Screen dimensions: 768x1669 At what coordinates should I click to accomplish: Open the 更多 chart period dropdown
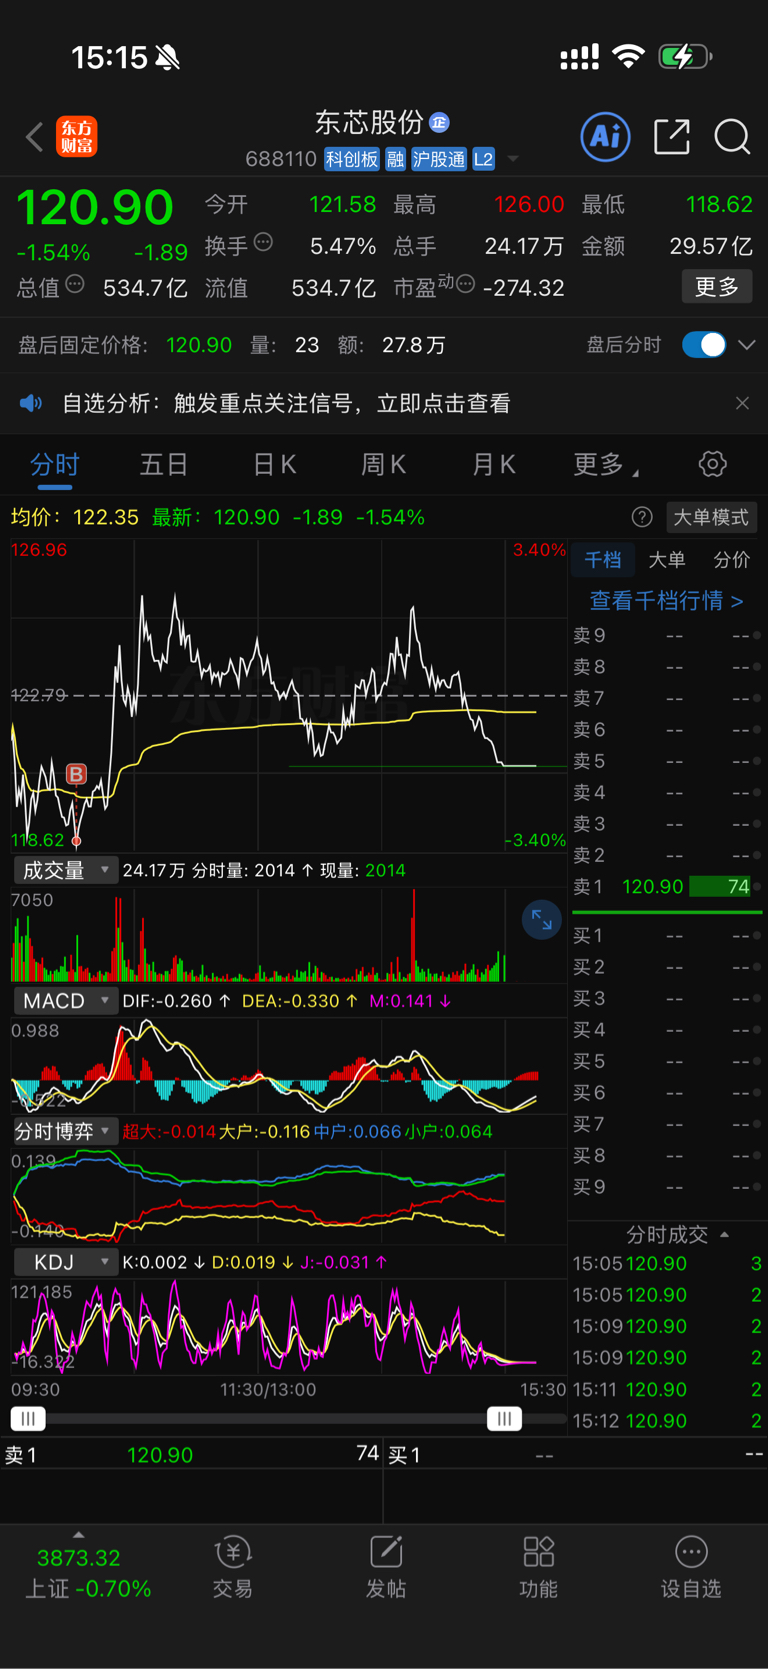click(606, 464)
